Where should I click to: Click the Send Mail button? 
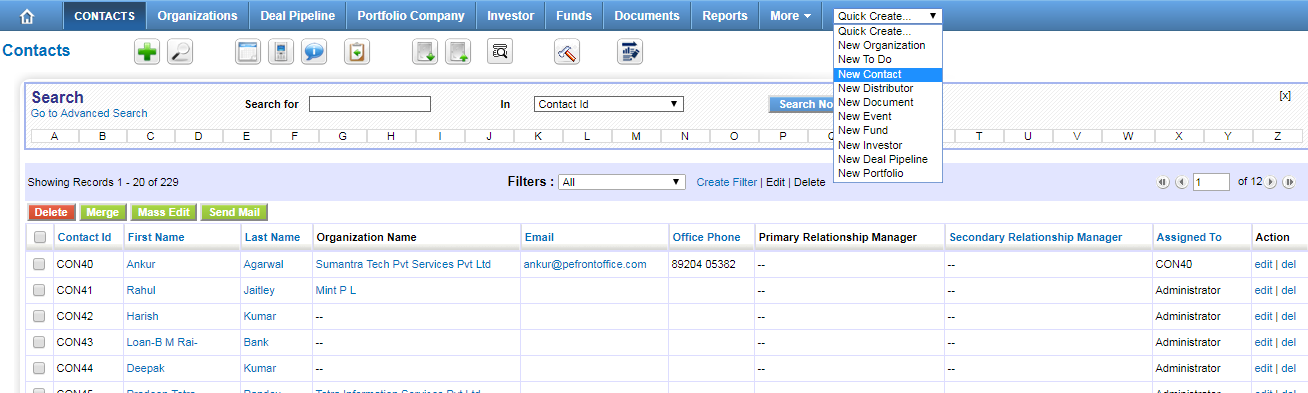click(x=234, y=212)
